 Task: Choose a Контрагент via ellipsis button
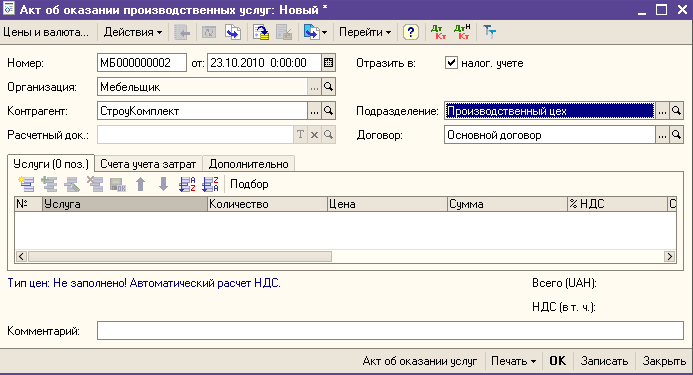pos(314,111)
